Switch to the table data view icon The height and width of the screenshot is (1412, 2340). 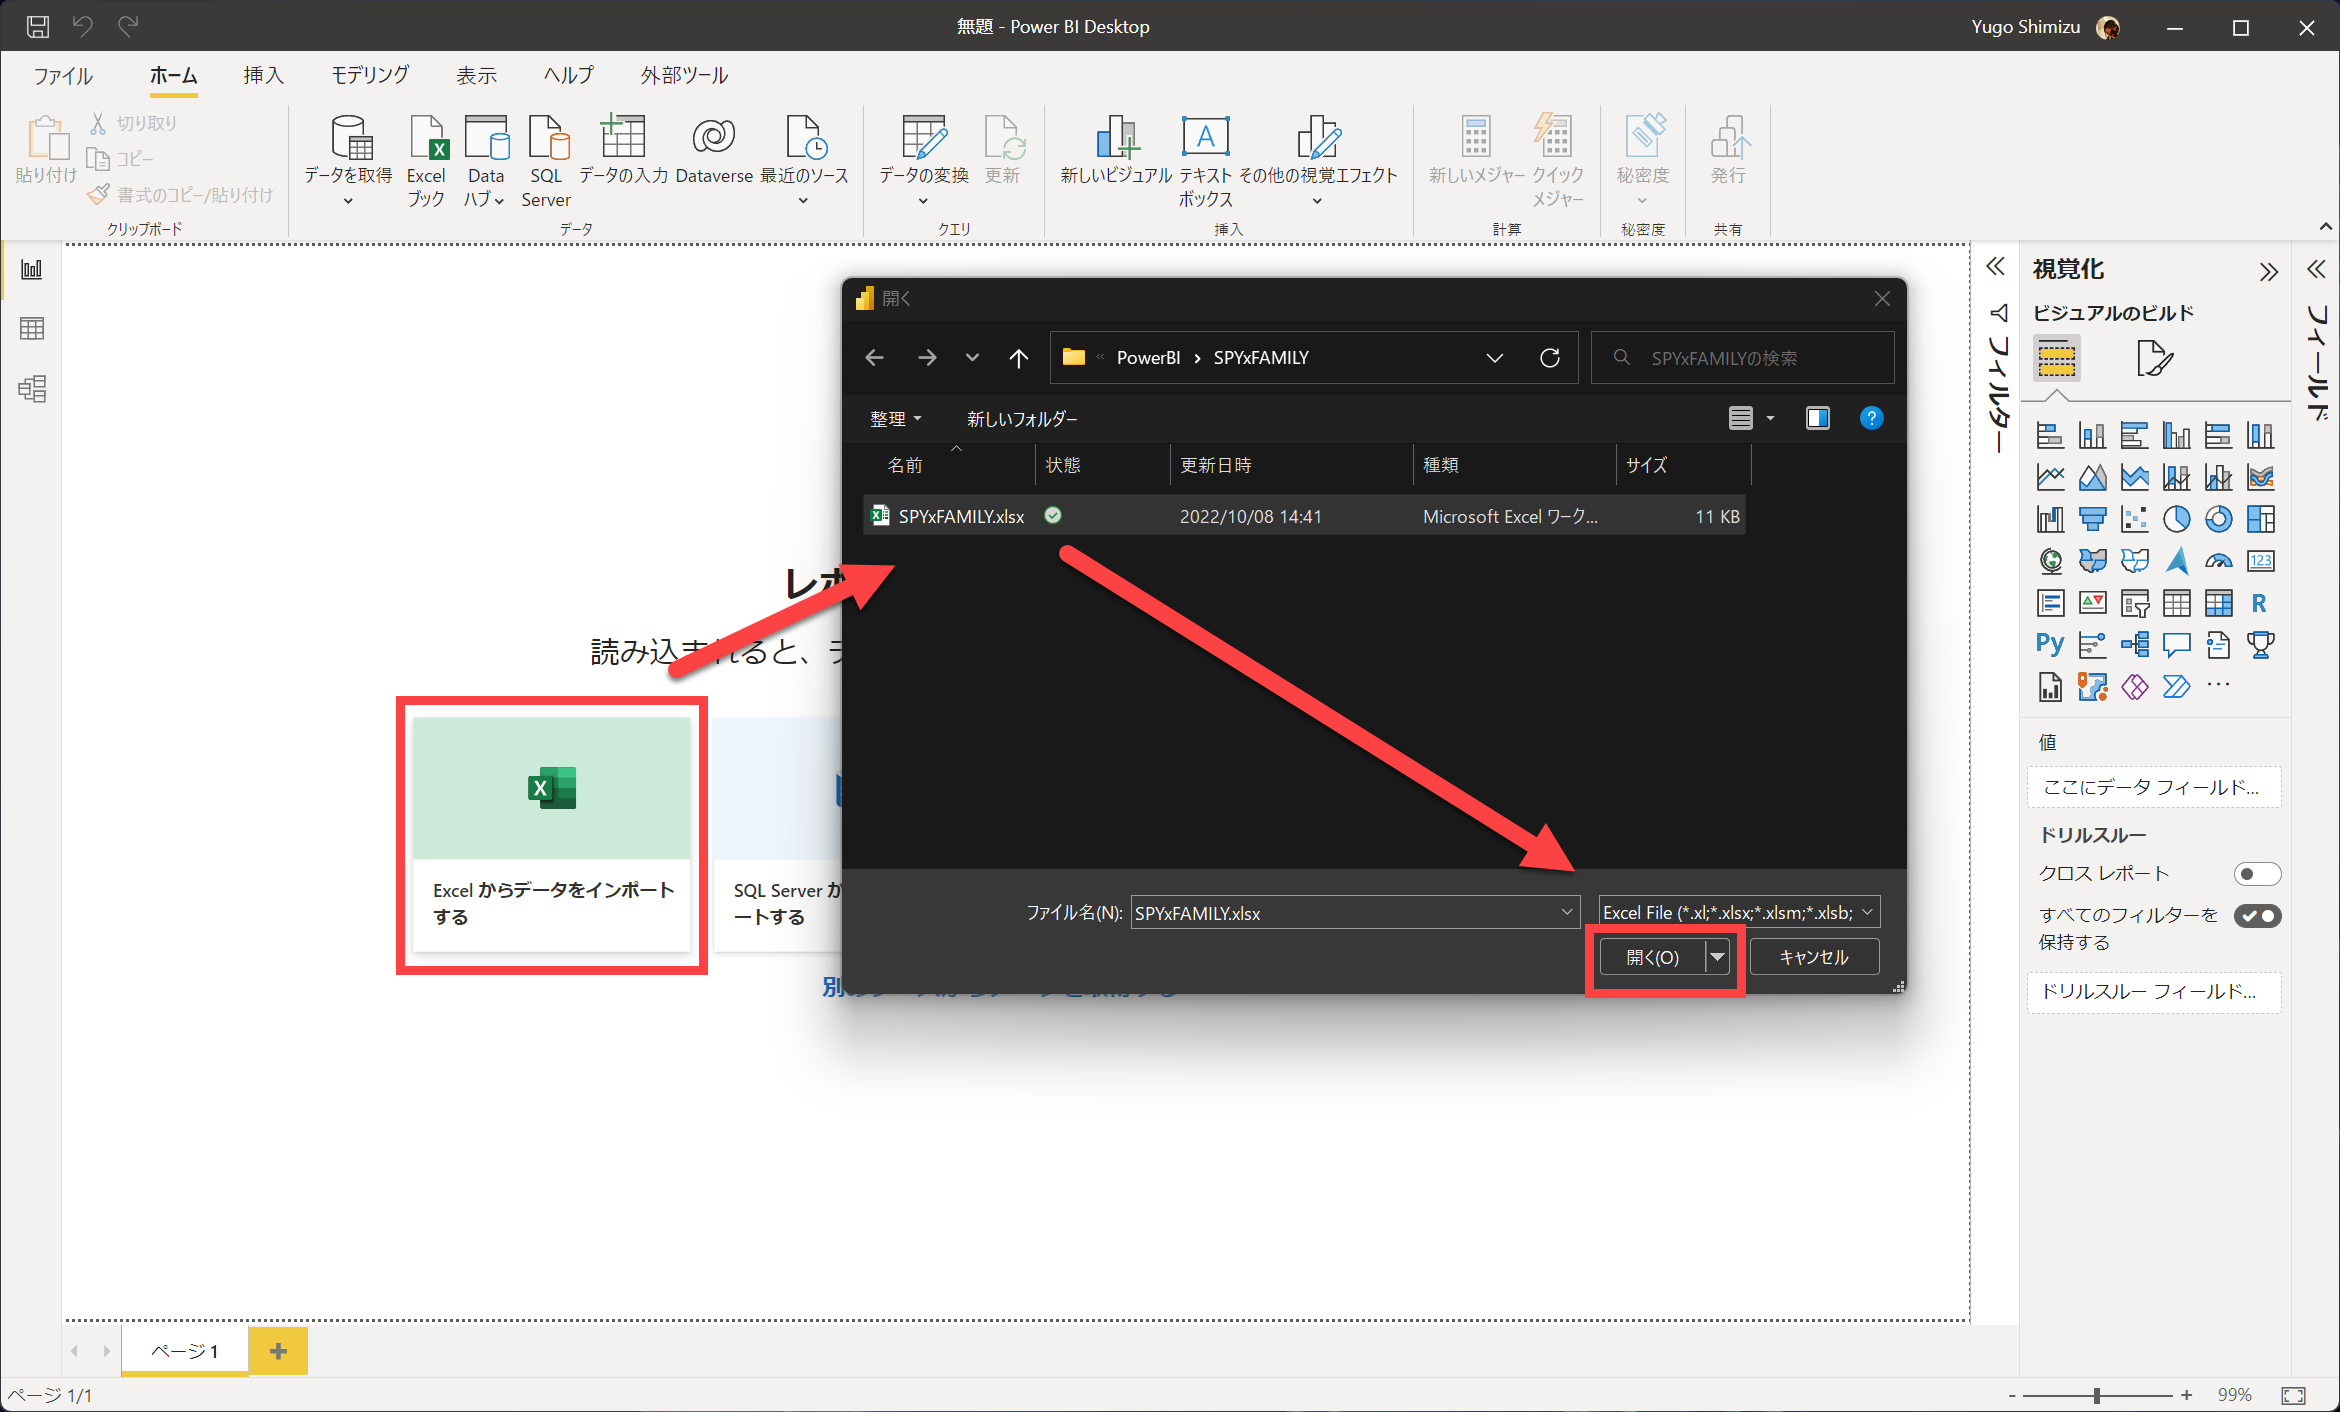[x=32, y=329]
